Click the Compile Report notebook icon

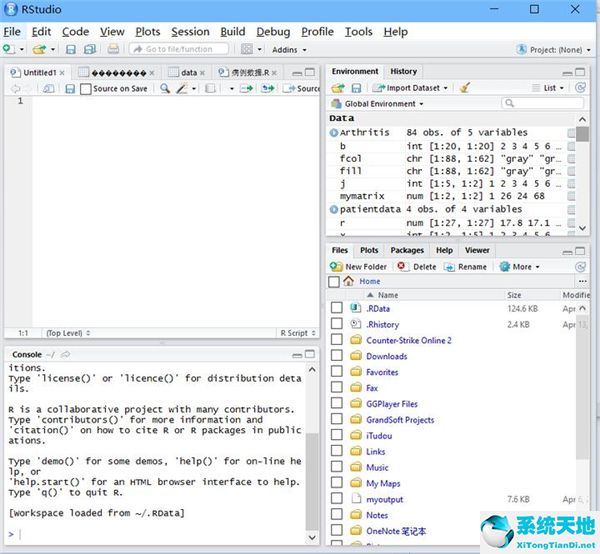(x=210, y=89)
